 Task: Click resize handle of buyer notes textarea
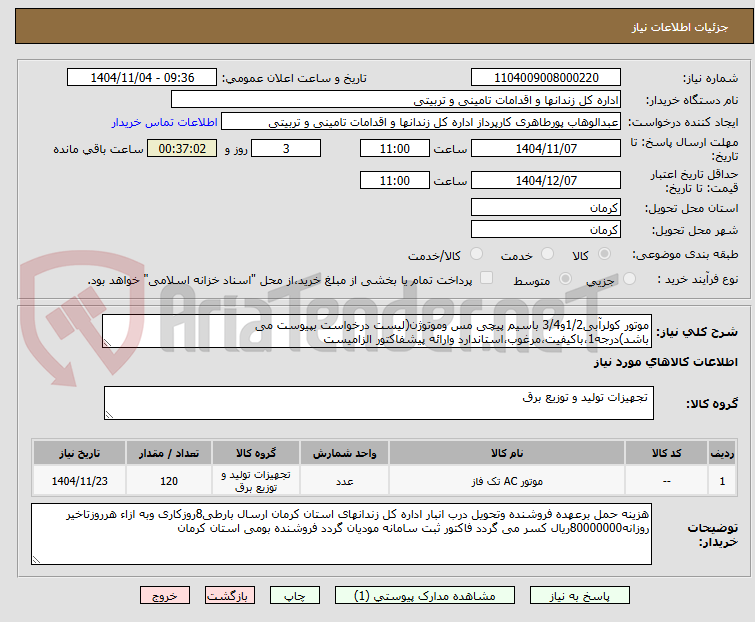click(36, 559)
